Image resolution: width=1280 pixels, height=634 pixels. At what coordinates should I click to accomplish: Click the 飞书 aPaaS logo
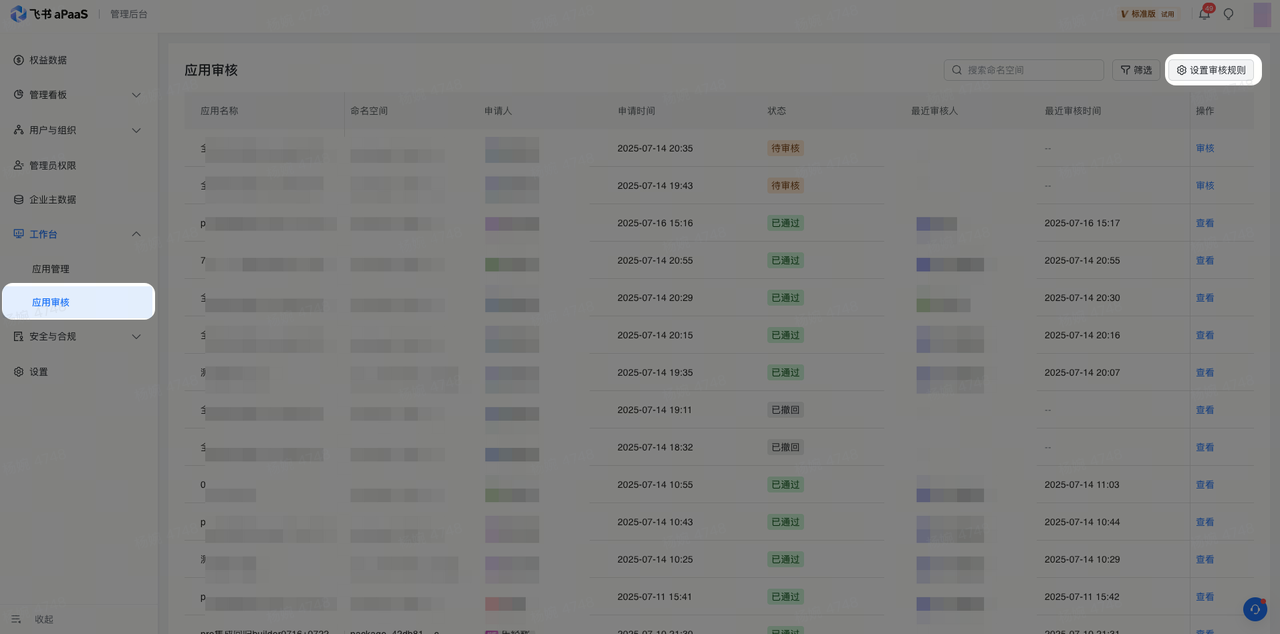(50, 14)
